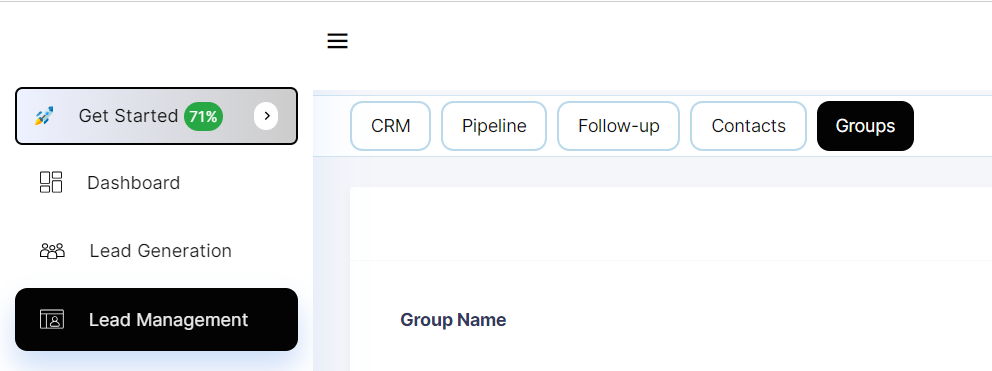Screen dimensions: 992x371
Task: Open the Pipeline tab
Action: point(494,126)
